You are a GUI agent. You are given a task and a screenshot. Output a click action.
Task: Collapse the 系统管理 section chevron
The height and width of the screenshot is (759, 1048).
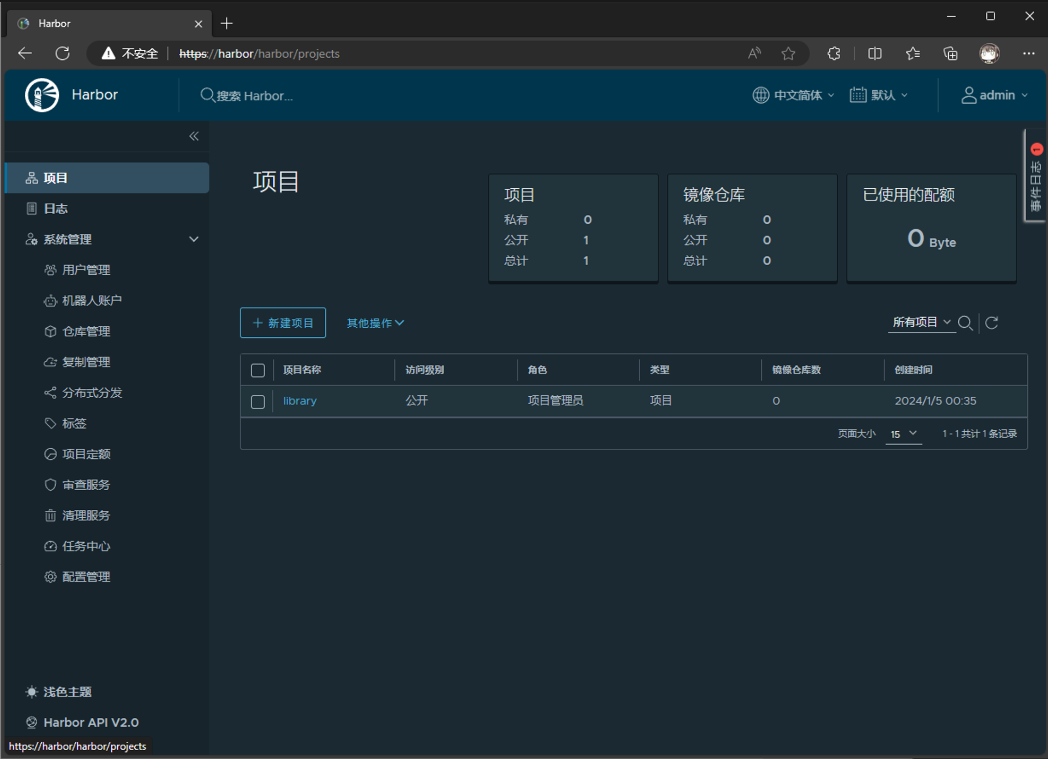point(194,239)
